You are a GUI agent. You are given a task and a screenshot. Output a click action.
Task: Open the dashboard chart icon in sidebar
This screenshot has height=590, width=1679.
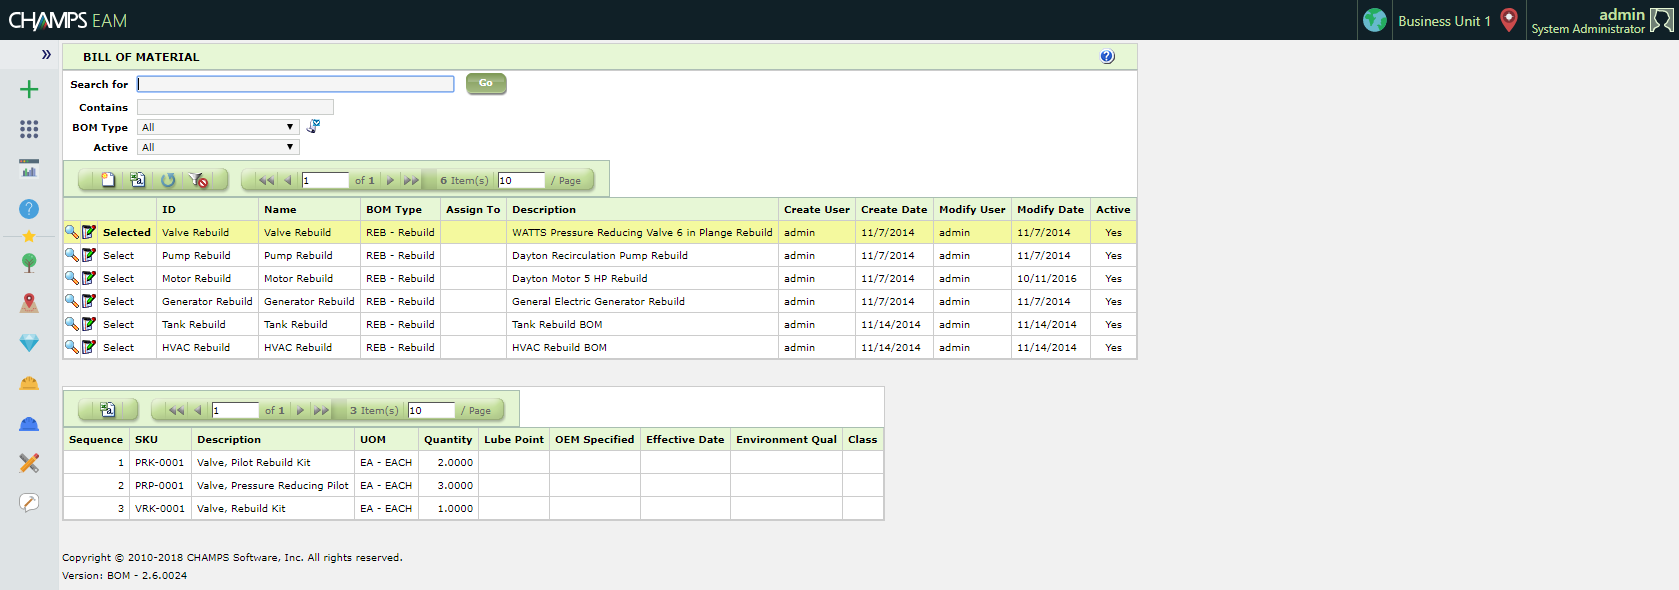click(x=29, y=168)
